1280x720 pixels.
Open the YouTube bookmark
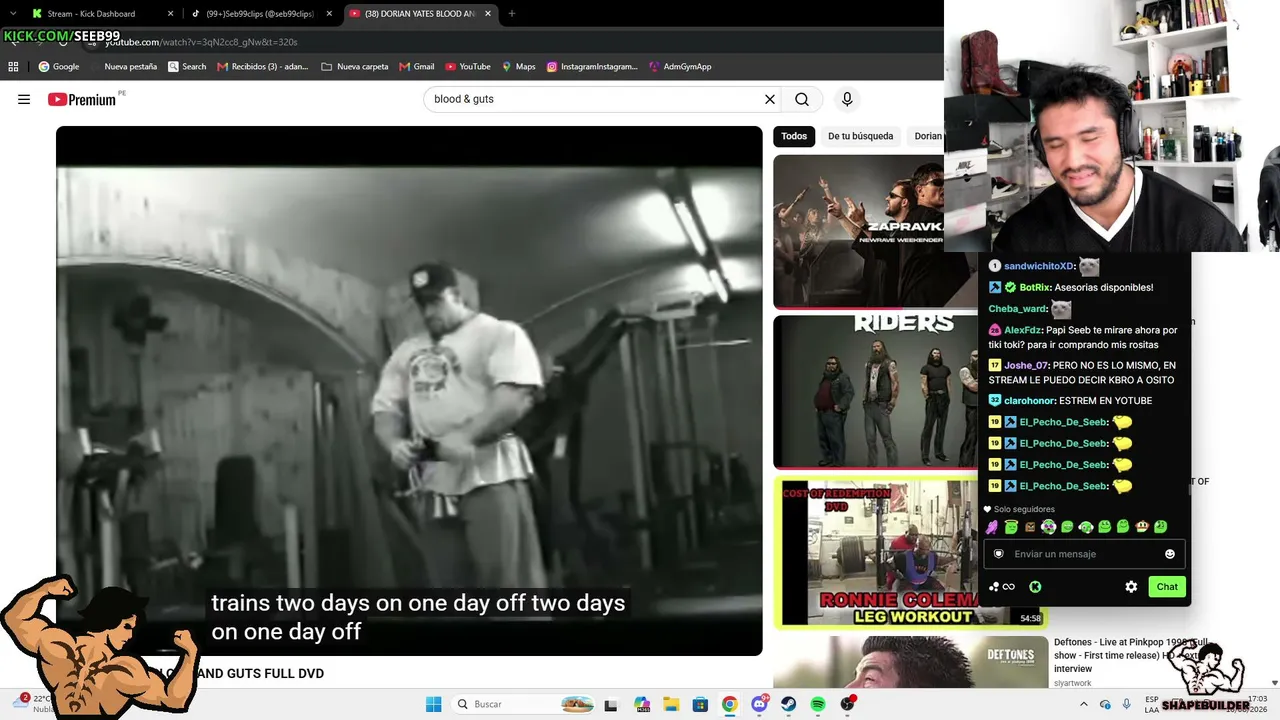(x=468, y=67)
